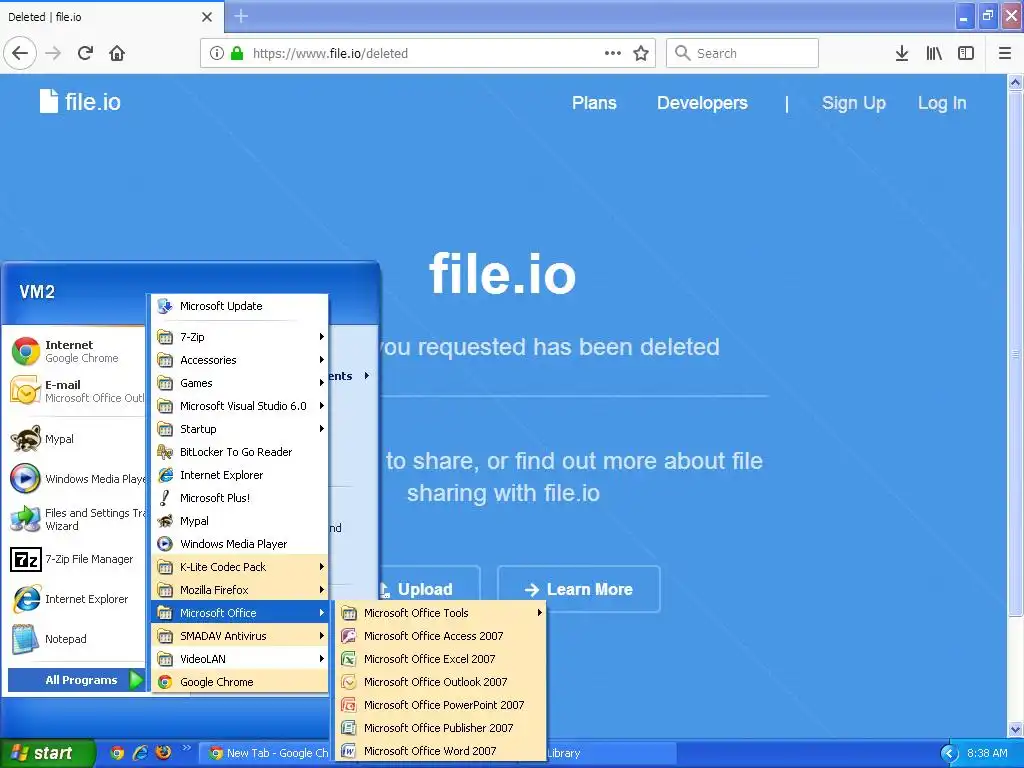
Task: Click the Windows Start button
Action: (x=46, y=753)
